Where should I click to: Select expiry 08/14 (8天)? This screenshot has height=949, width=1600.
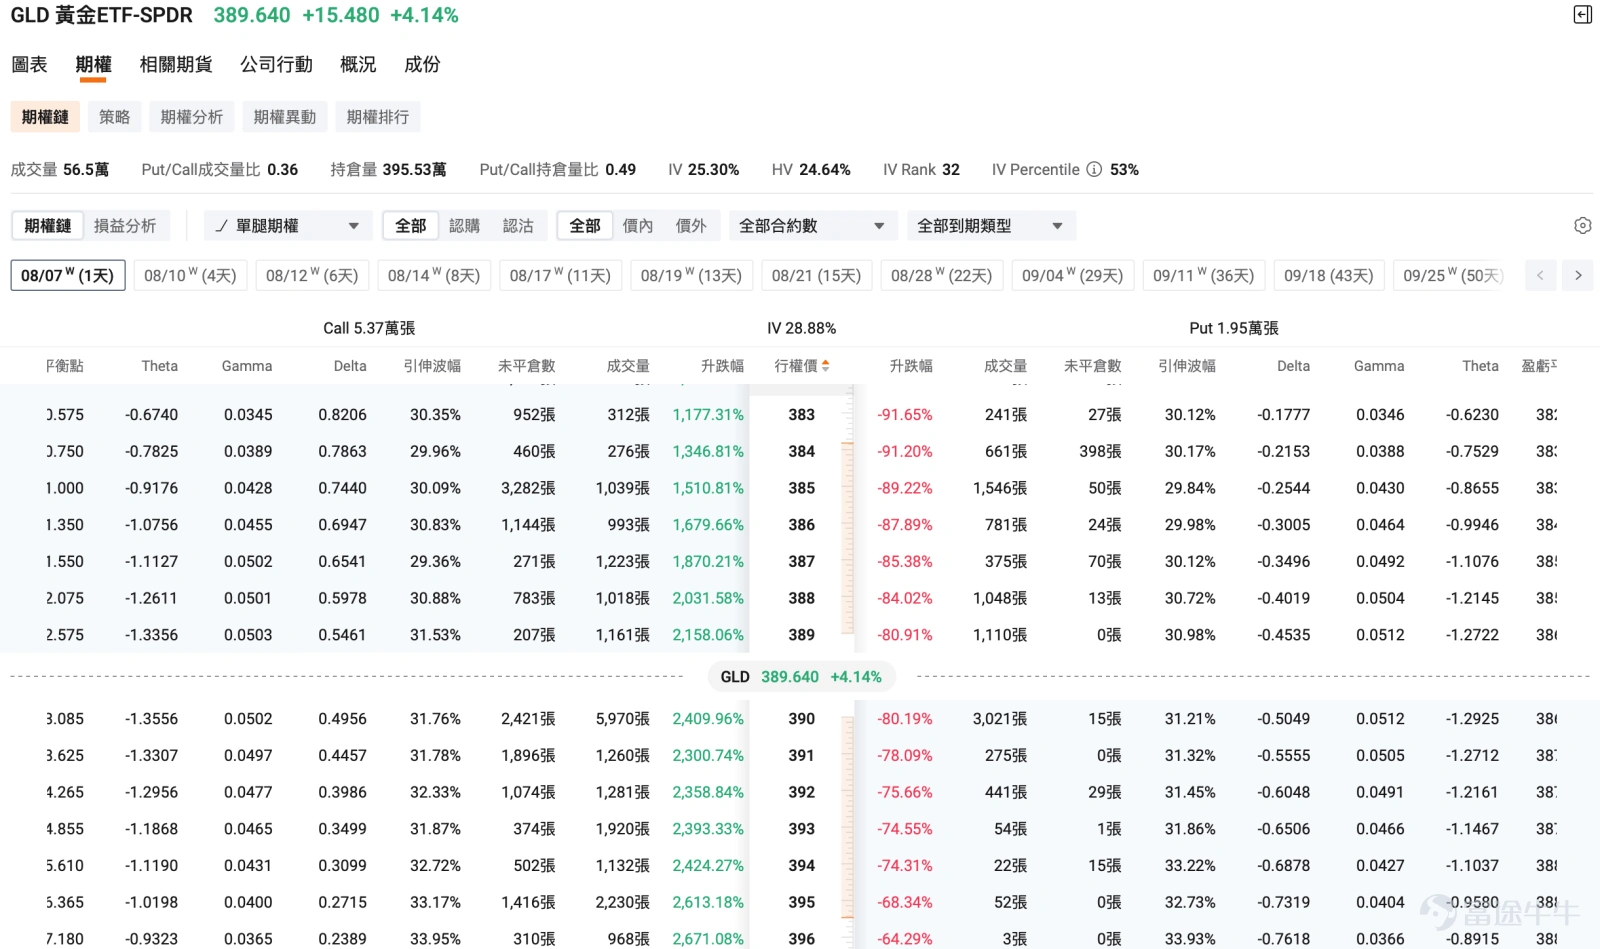click(434, 275)
